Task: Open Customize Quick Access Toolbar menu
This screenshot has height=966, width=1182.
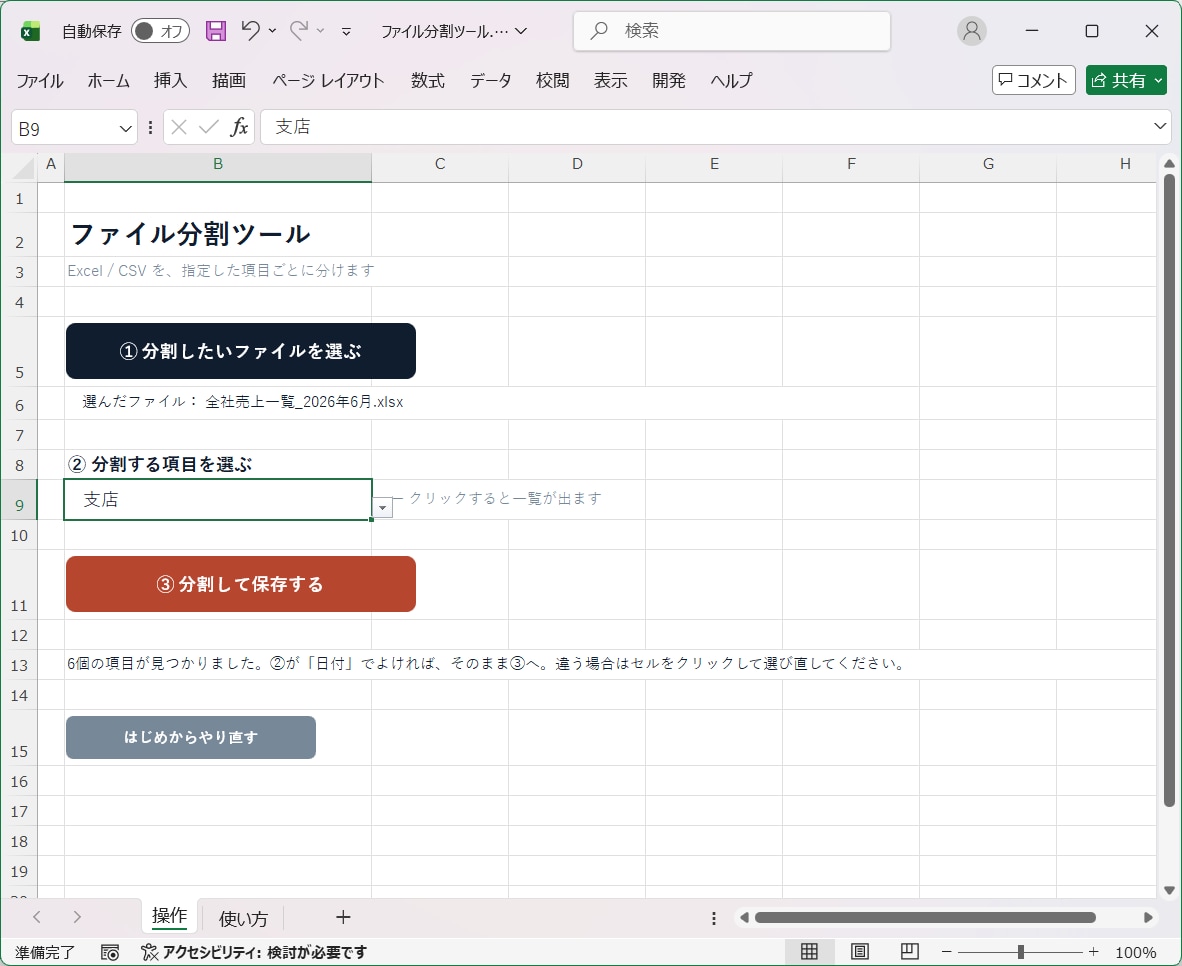Action: 346,31
